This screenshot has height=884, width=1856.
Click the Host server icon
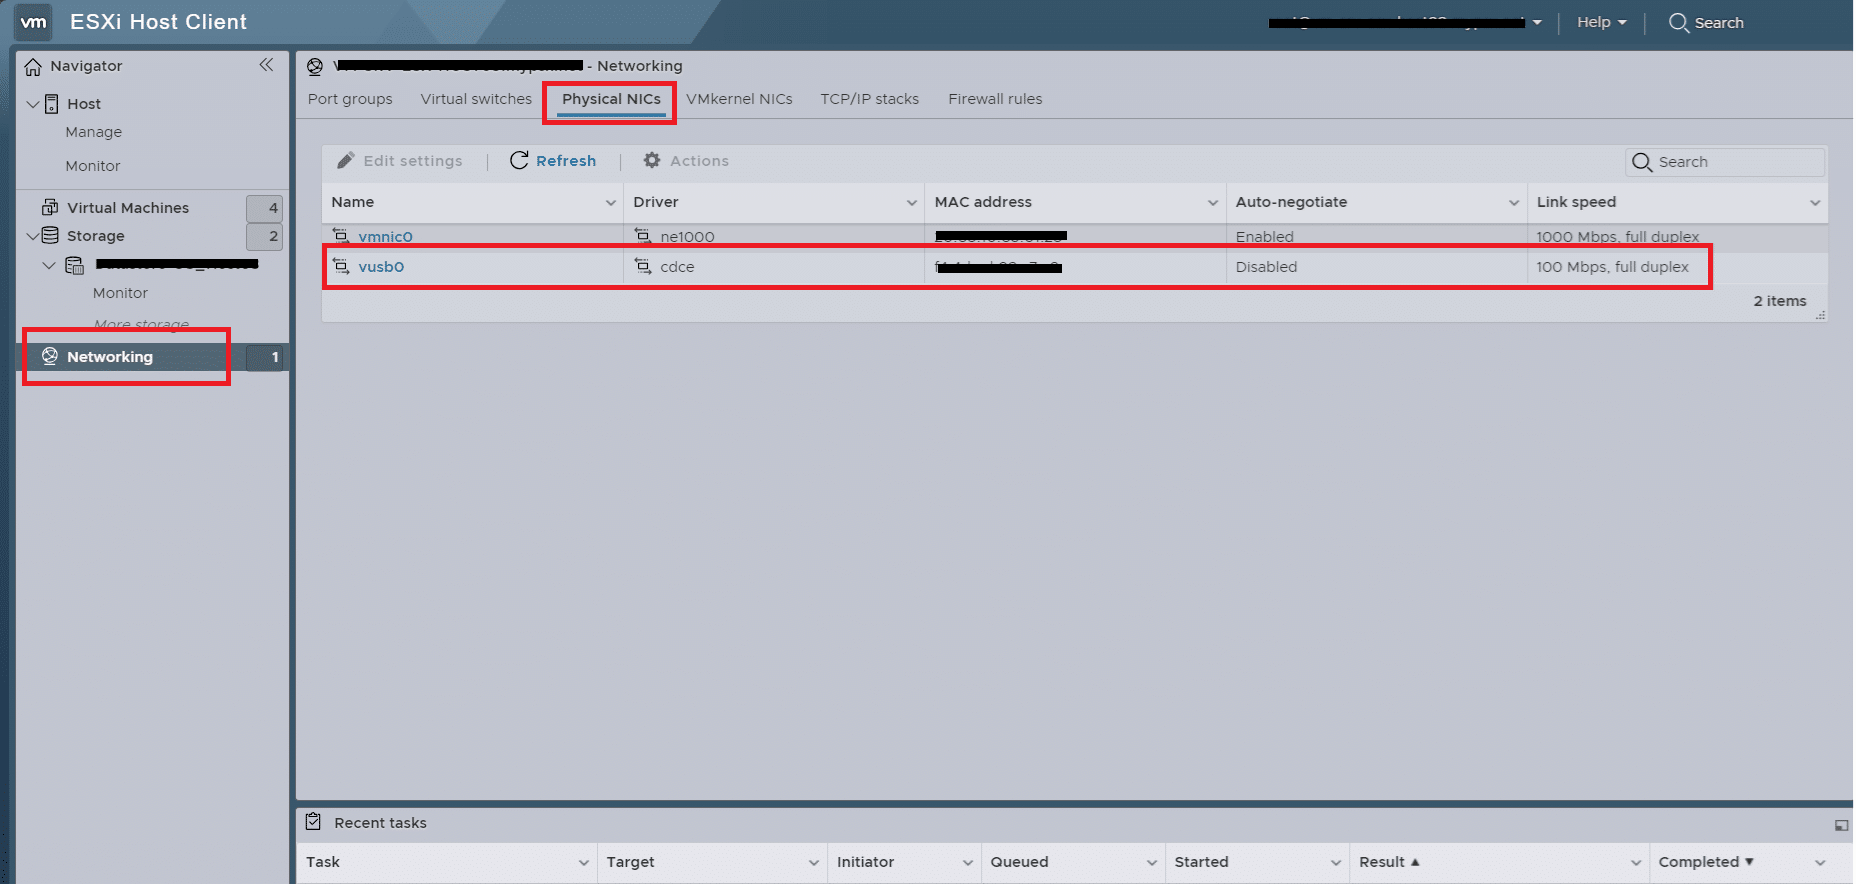[x=52, y=104]
